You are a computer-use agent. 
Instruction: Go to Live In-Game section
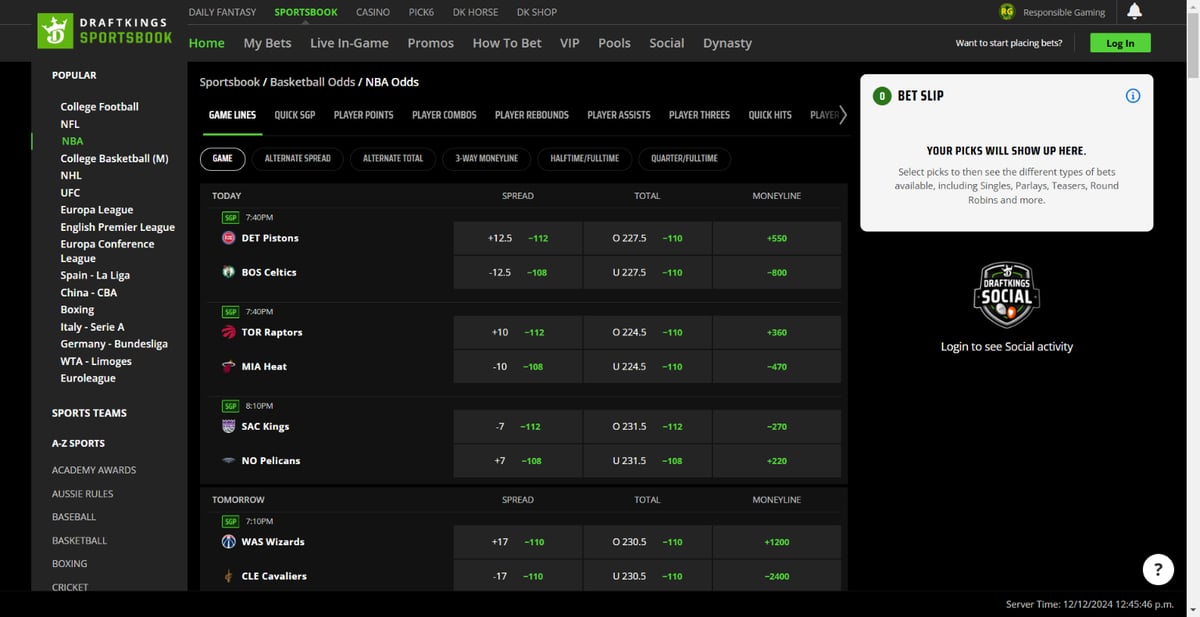tap(349, 43)
